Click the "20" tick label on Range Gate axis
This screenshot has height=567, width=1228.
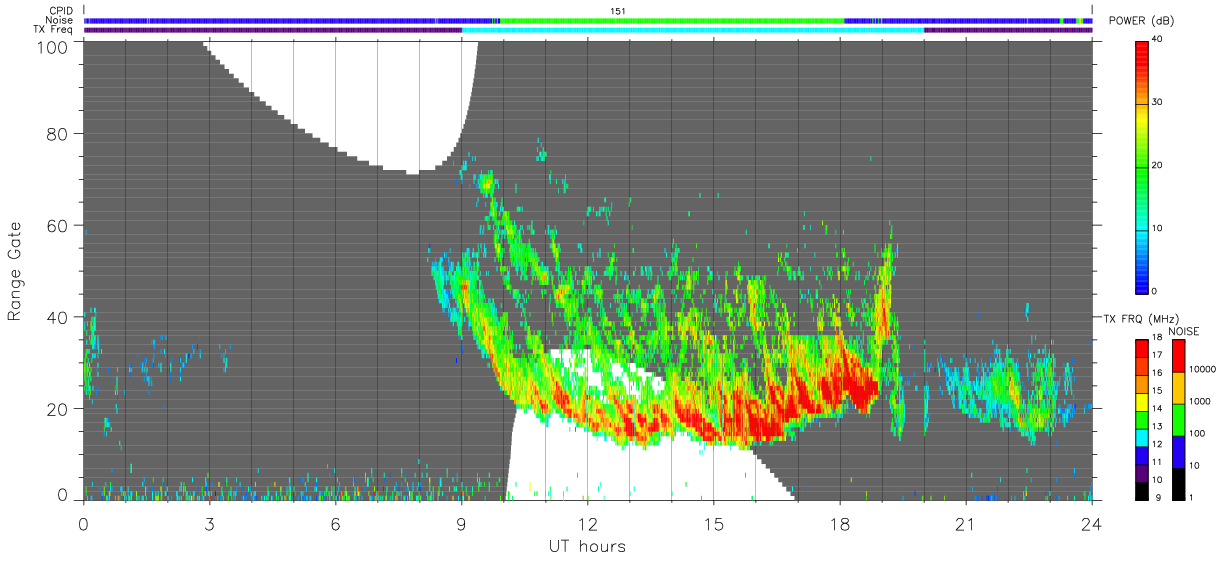57,409
